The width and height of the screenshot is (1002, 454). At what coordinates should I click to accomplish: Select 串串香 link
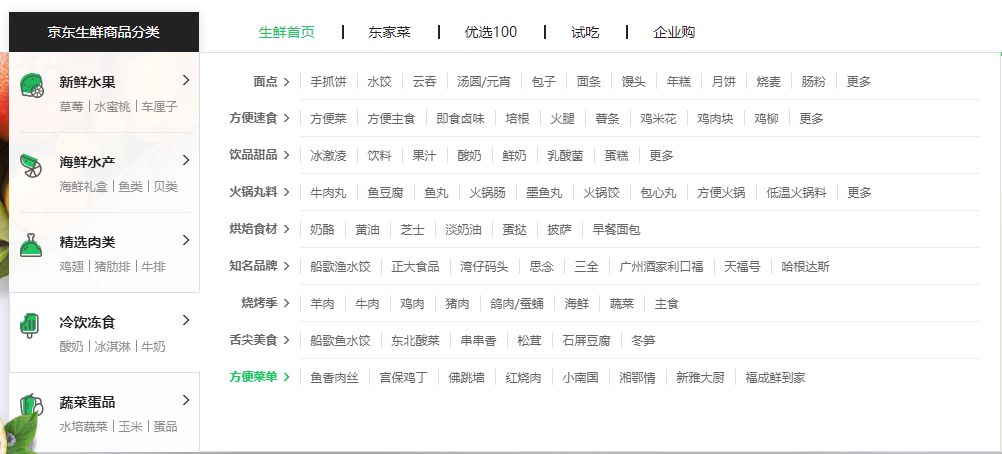pos(479,341)
